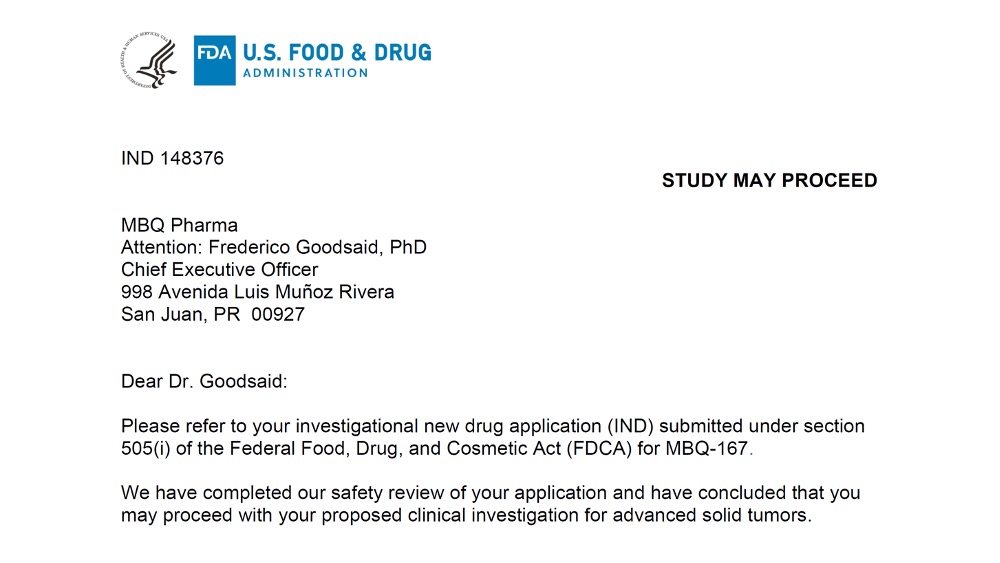Viewport: 1000px width, 563px height.
Task: Click the MBQ-167 drug name
Action: pos(706,448)
